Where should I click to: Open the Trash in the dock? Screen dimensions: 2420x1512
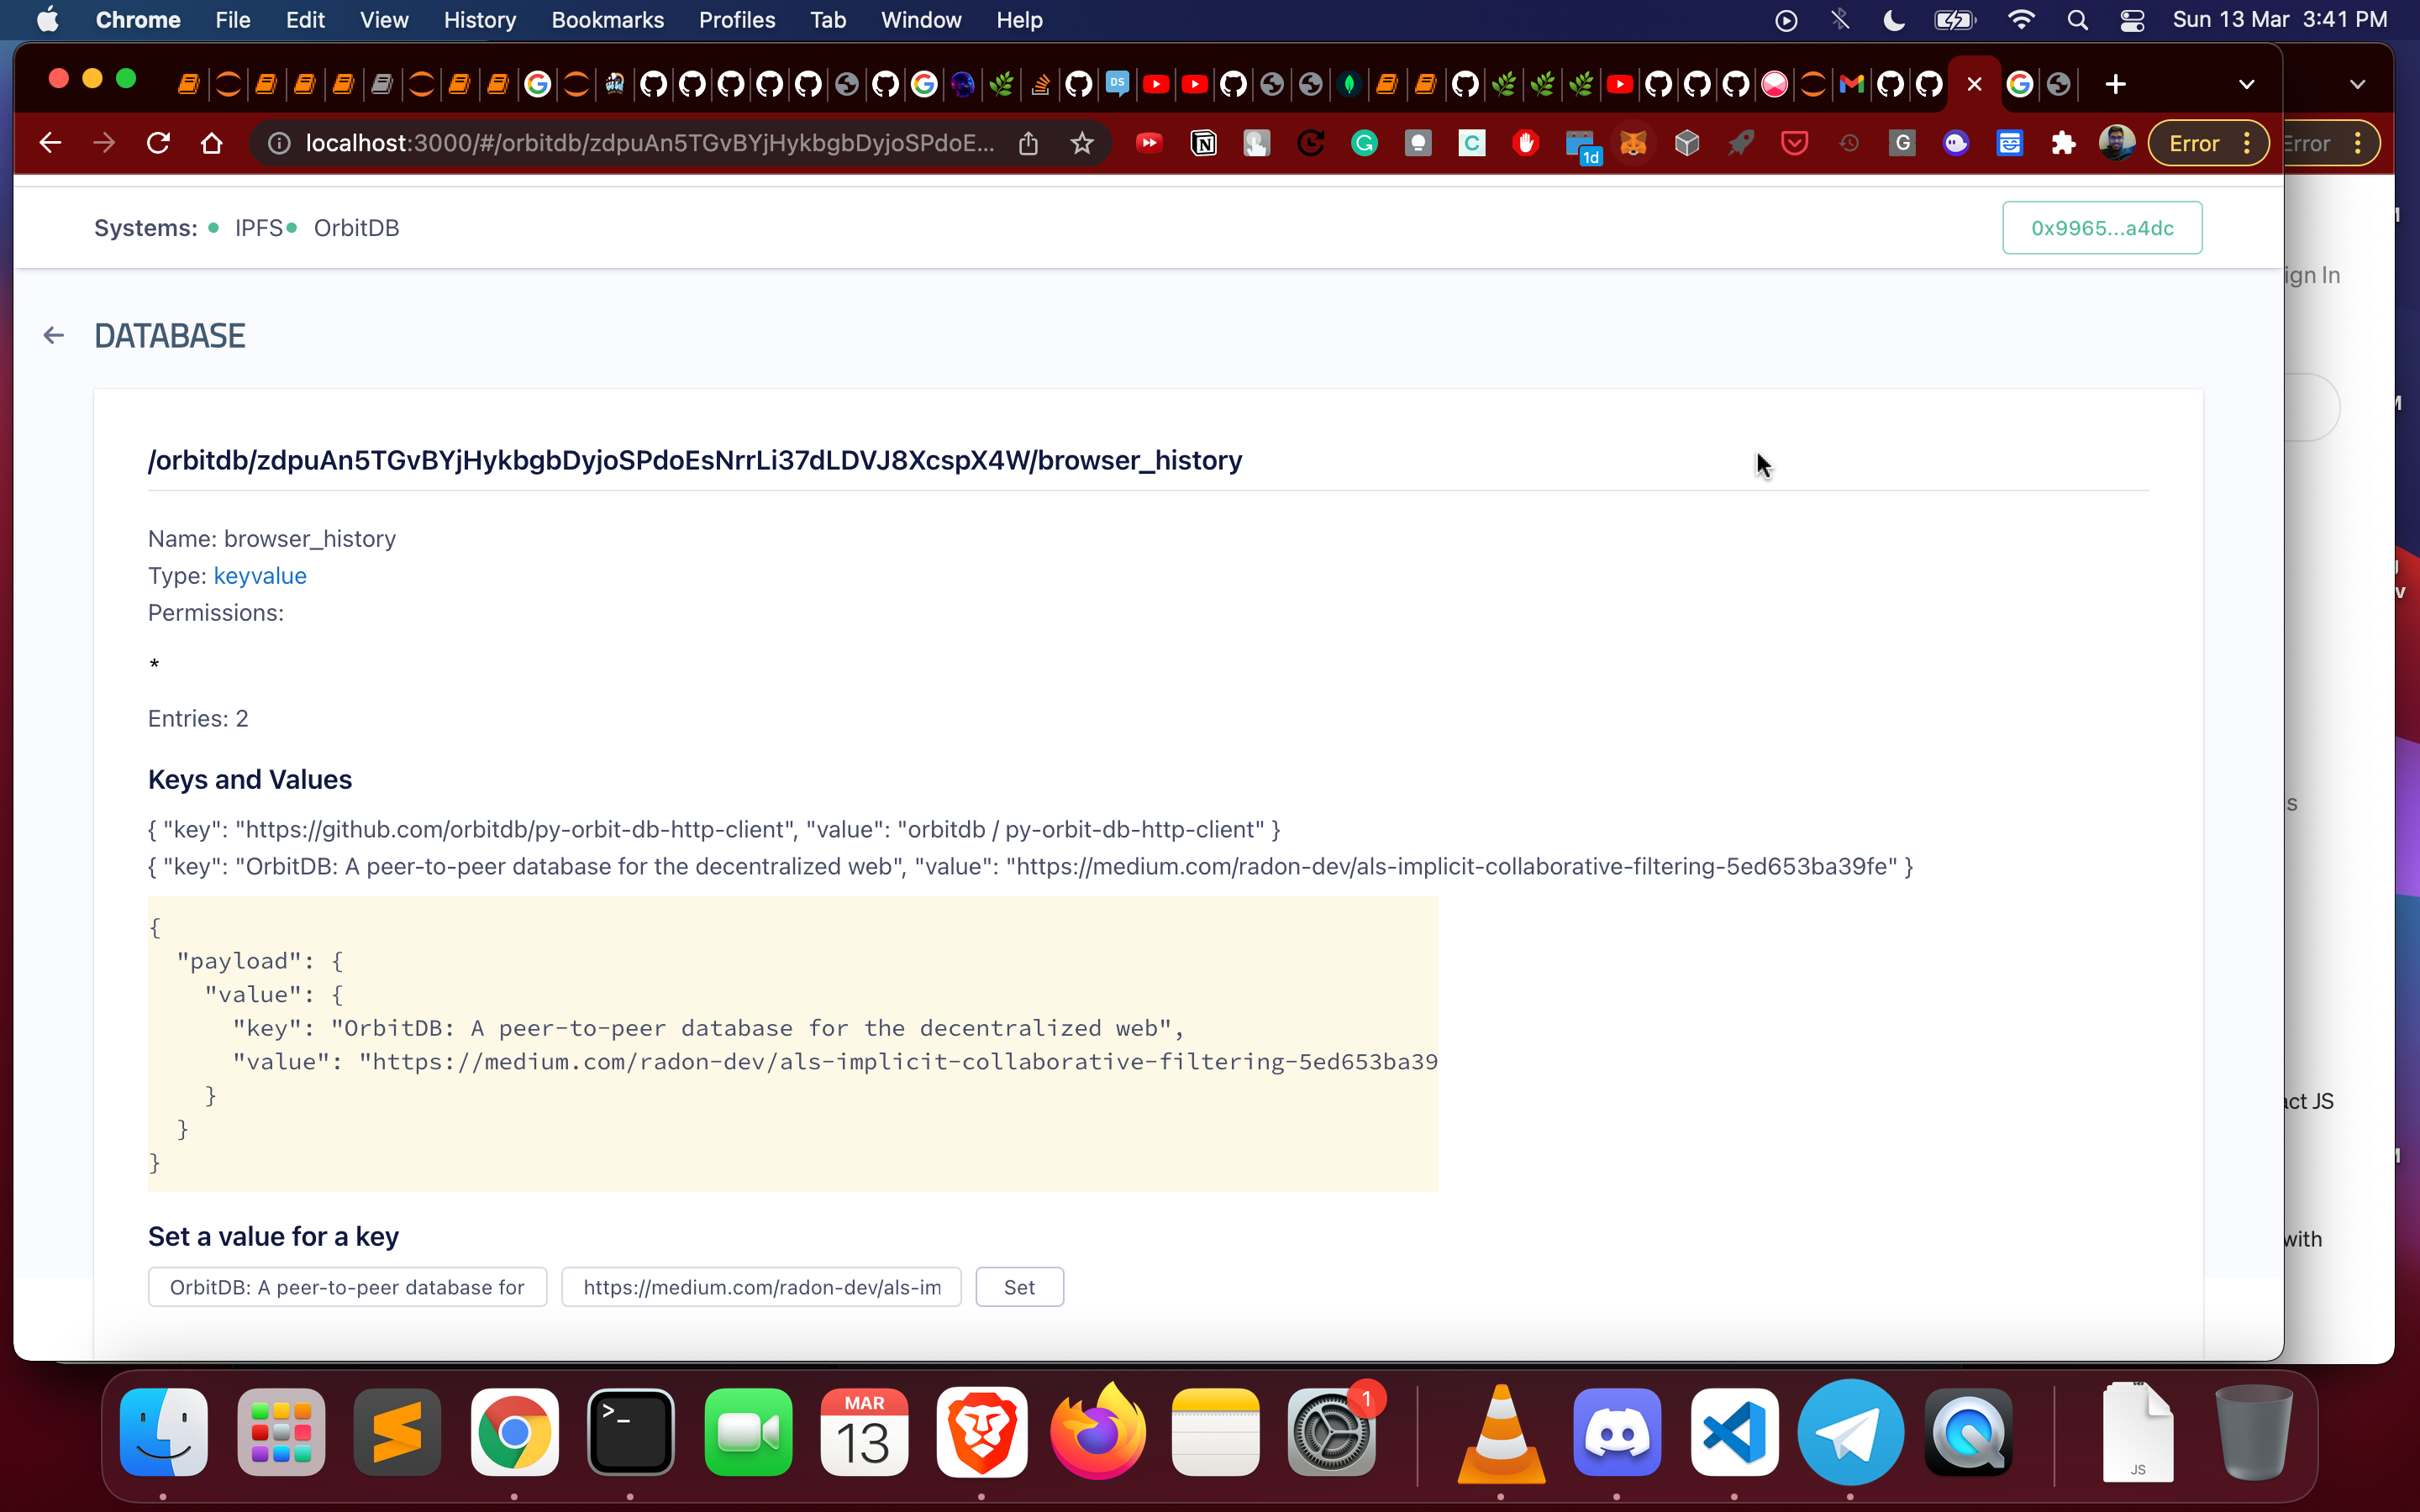(x=2253, y=1431)
